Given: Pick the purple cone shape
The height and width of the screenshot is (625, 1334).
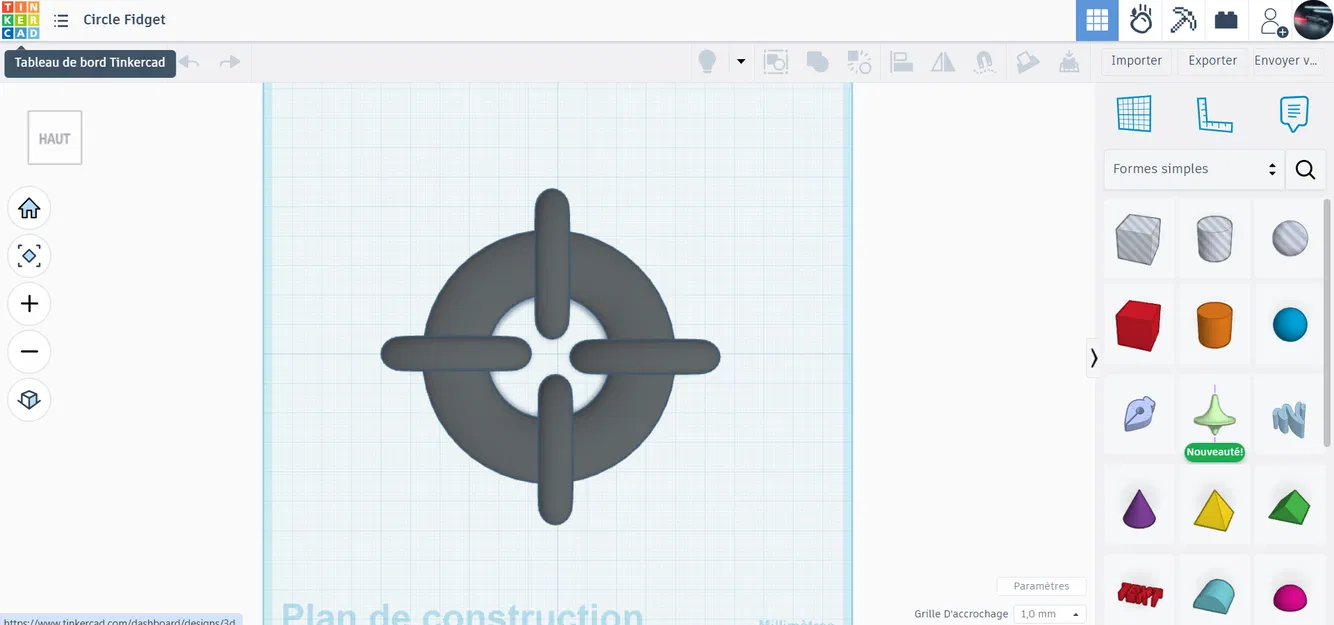Looking at the screenshot, I should (1138, 508).
